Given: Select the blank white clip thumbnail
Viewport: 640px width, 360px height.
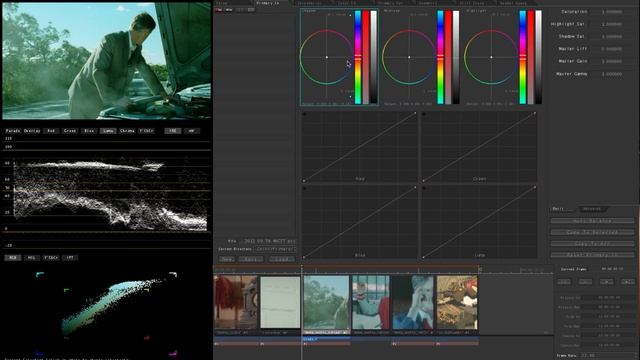Looking at the screenshot, I should 280,302.
